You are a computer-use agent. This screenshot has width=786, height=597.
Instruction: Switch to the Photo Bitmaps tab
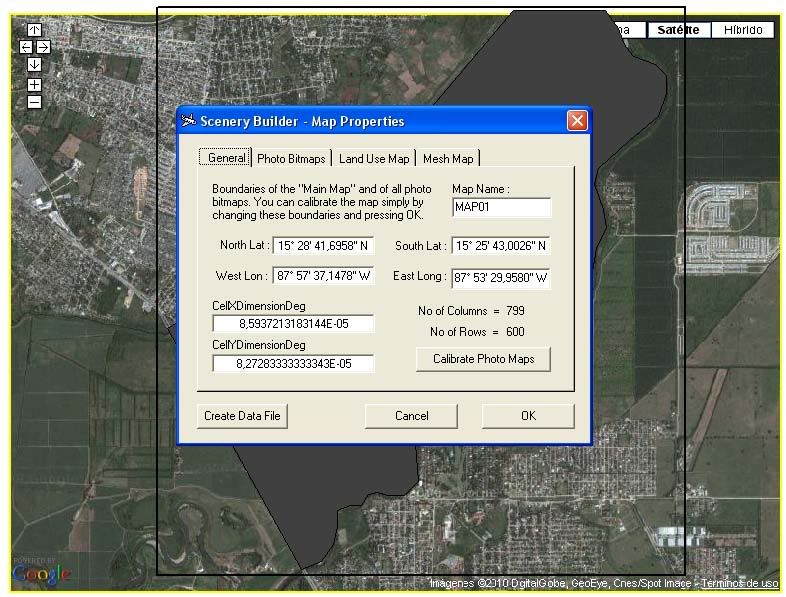coord(291,158)
